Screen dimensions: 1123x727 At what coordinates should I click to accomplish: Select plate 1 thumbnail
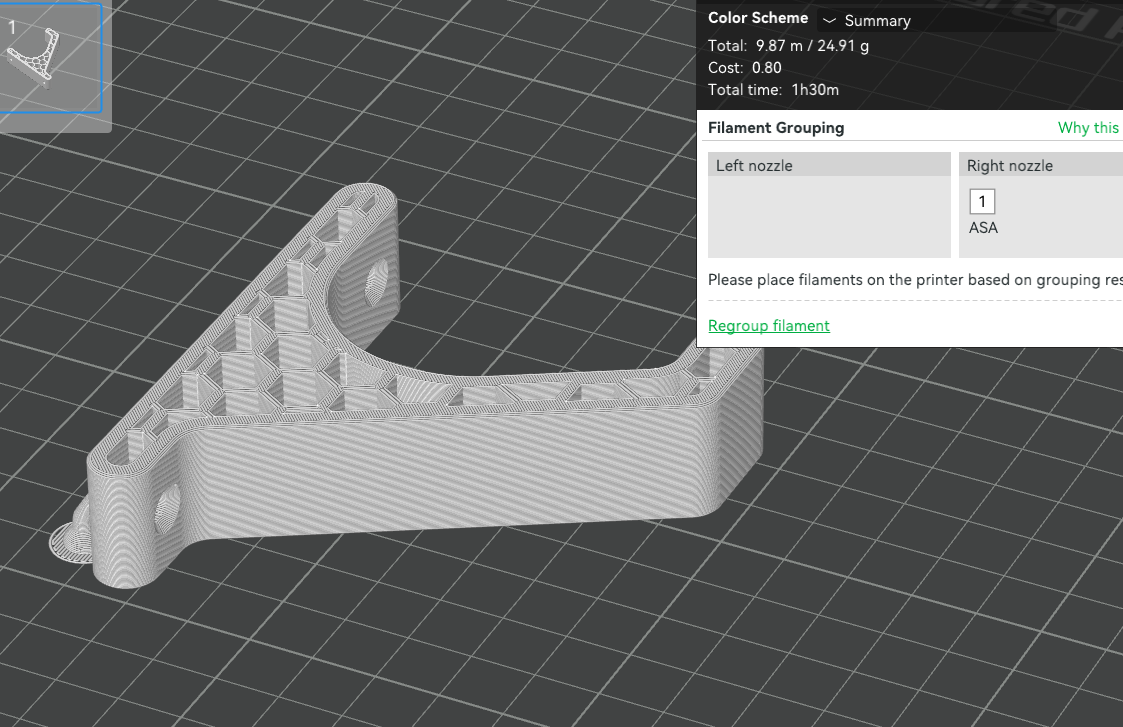click(x=50, y=57)
